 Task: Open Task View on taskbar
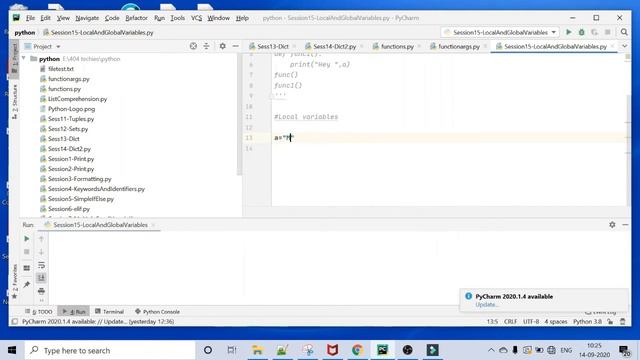click(232, 350)
